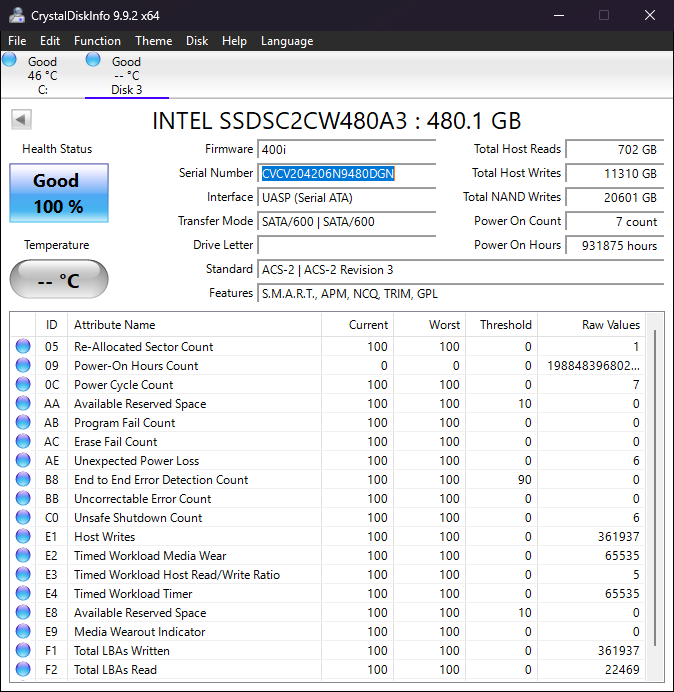Click status orb for E1 Host Writes

point(23,536)
